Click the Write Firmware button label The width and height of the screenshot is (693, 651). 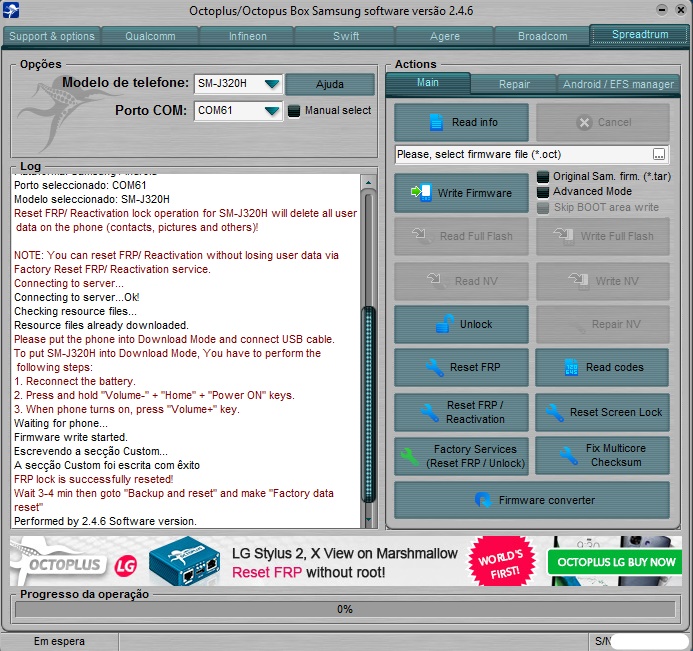(475, 193)
